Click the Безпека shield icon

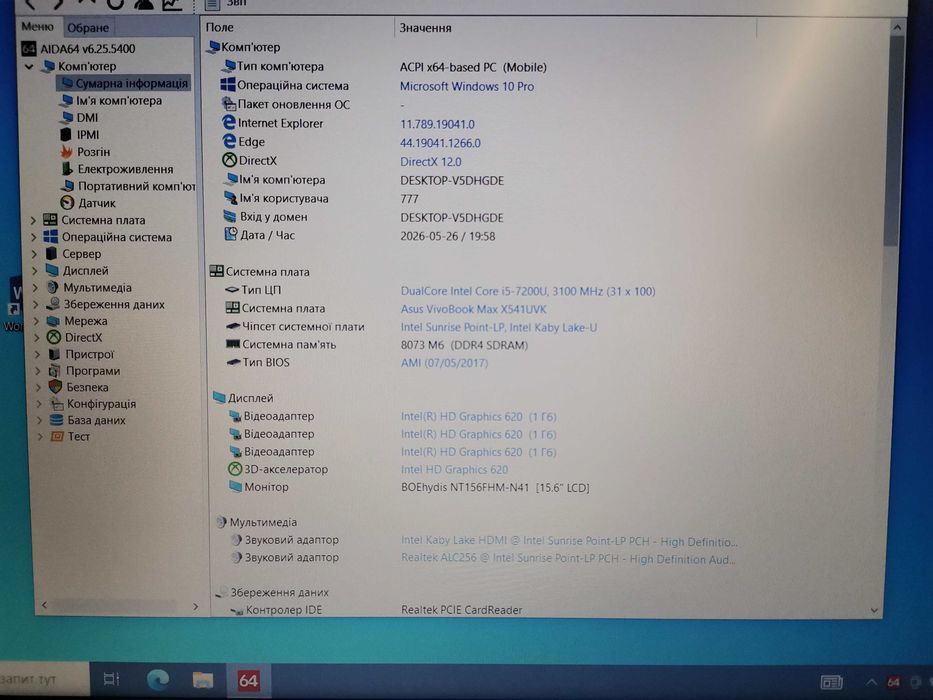(x=55, y=387)
